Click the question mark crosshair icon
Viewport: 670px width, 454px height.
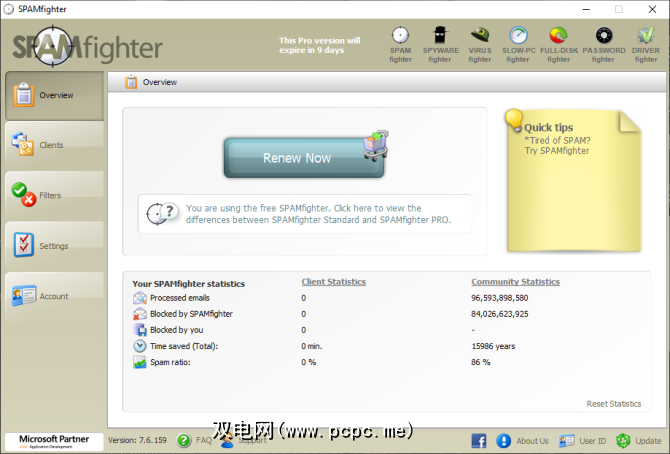[162, 213]
